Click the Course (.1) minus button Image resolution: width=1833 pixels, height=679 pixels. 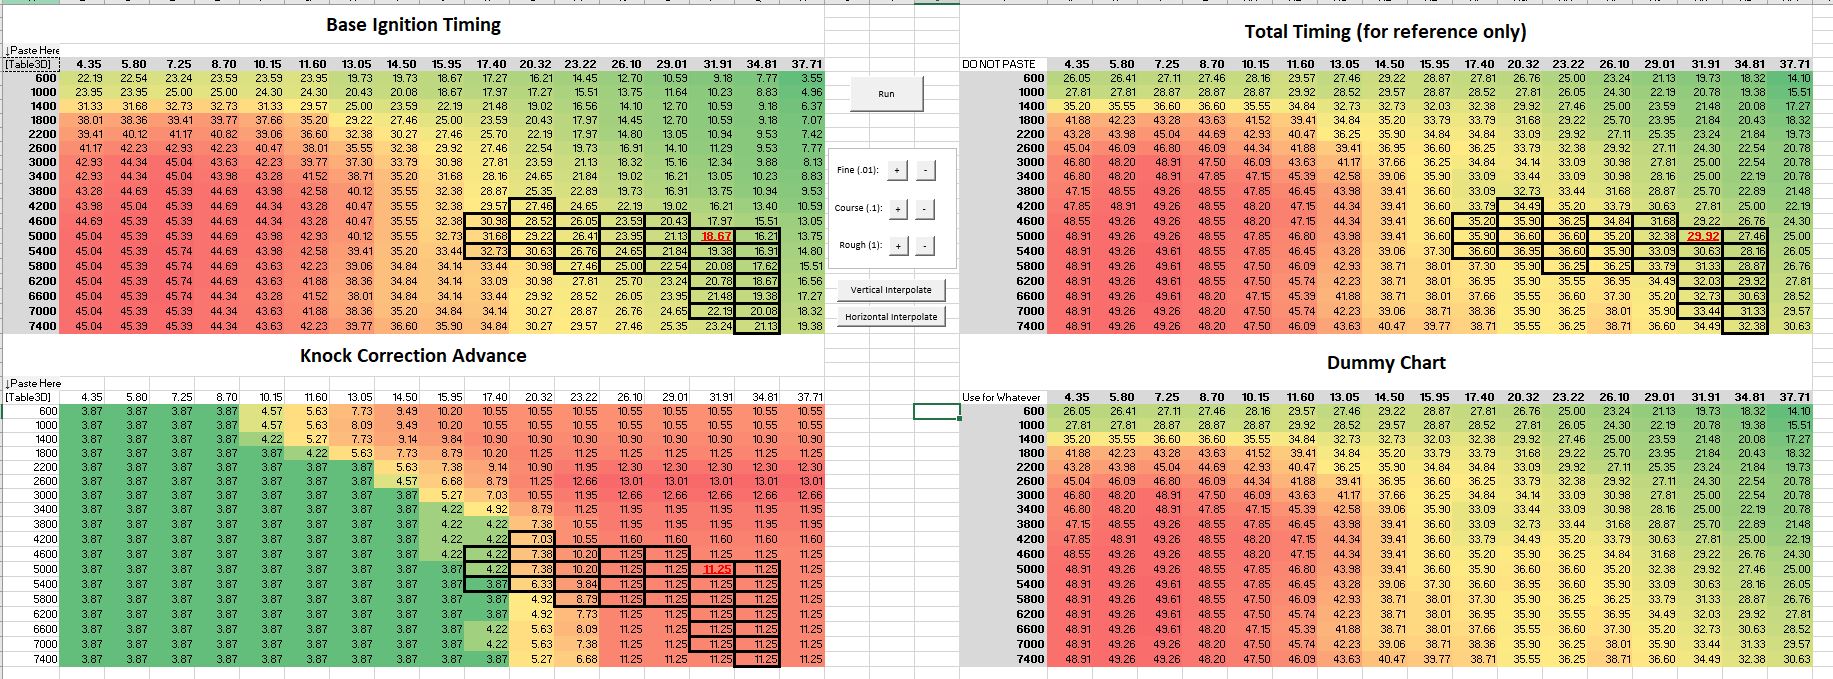pos(925,209)
